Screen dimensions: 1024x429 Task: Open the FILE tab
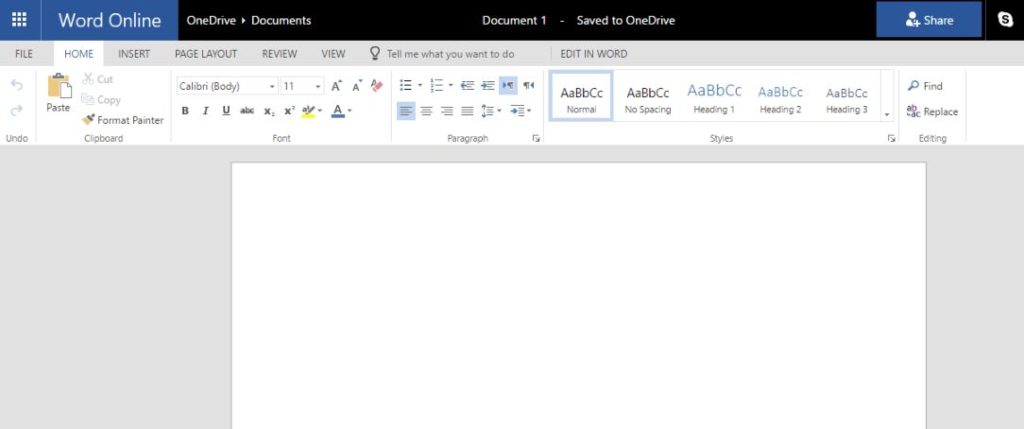24,54
